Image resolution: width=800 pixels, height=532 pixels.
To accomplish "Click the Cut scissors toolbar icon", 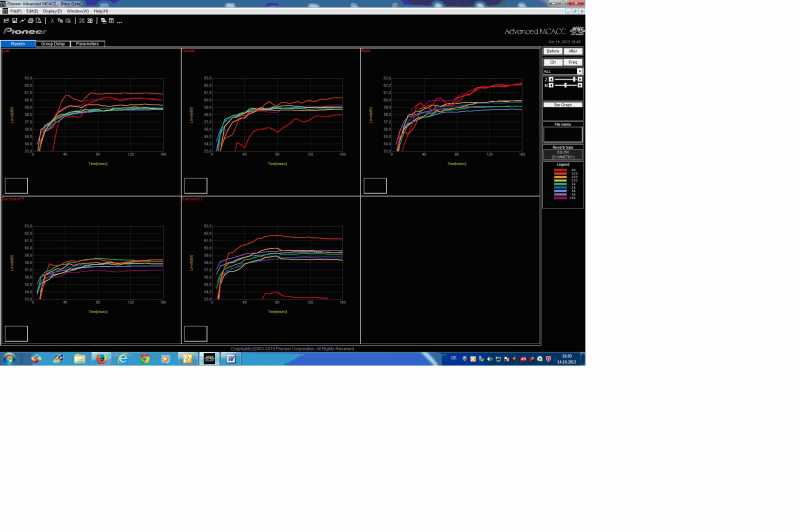I will tap(53, 20).
